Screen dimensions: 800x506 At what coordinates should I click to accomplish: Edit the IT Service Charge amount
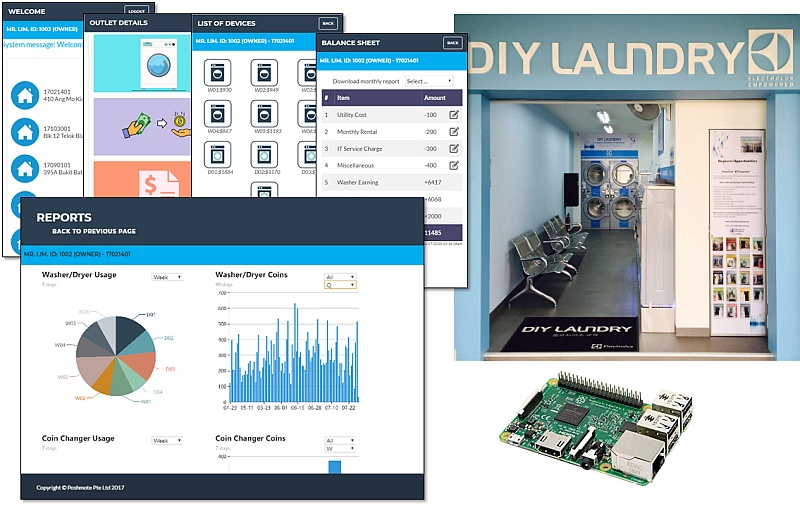pos(454,149)
